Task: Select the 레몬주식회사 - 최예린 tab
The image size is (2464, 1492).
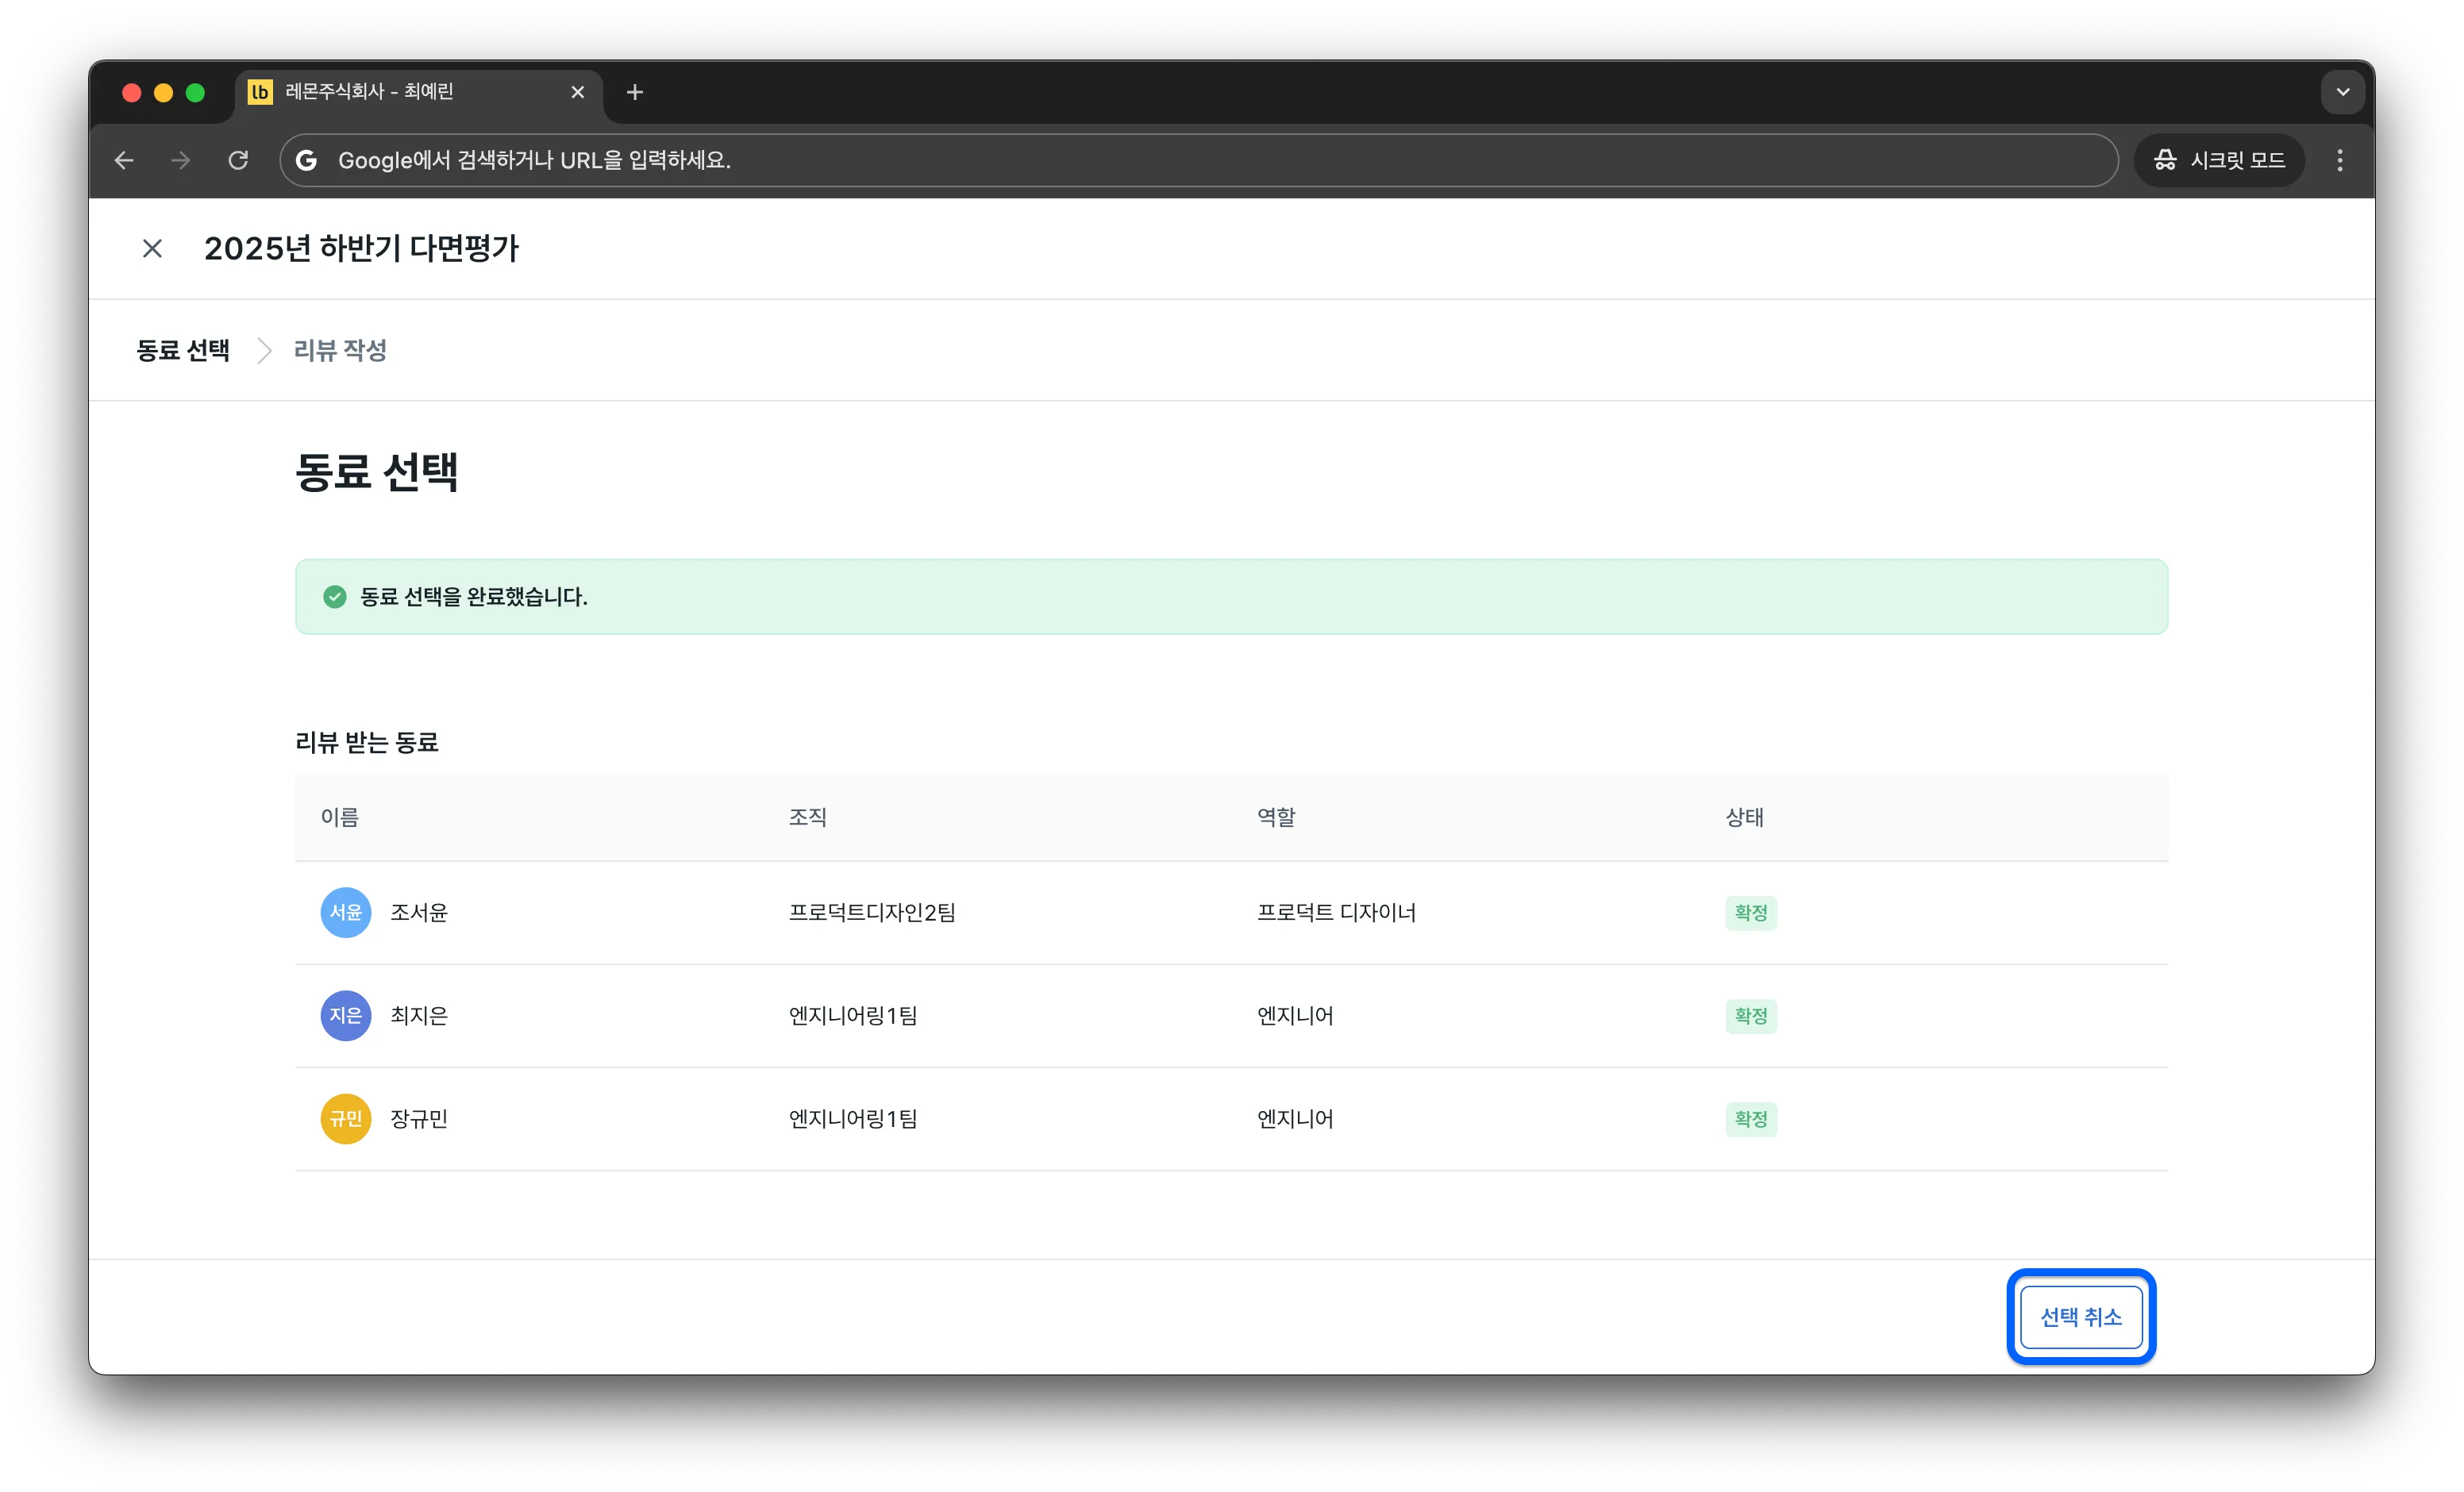Action: click(419, 92)
